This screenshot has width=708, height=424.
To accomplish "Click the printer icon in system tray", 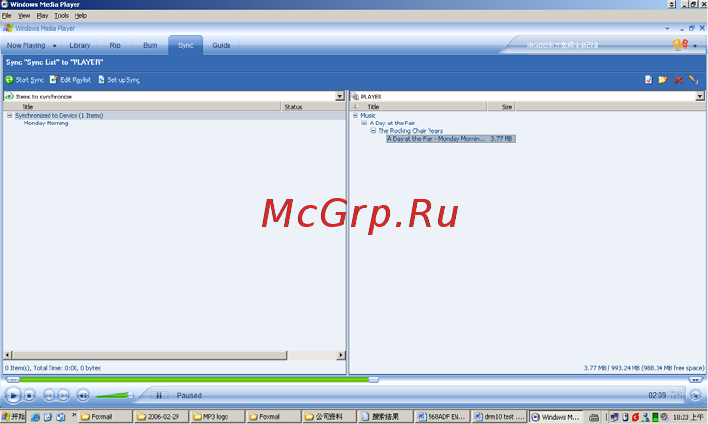I will point(594,417).
